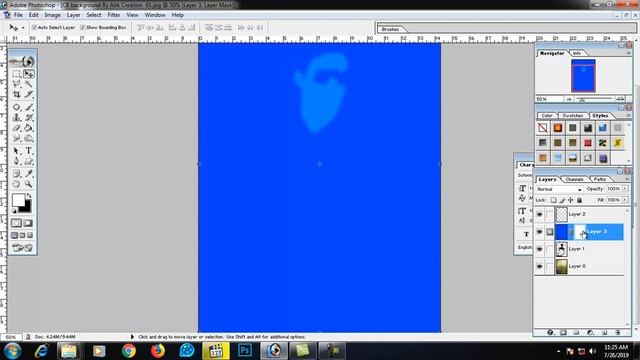Select the Shape tool
The width and height of the screenshot is (640, 360).
tap(29, 161)
